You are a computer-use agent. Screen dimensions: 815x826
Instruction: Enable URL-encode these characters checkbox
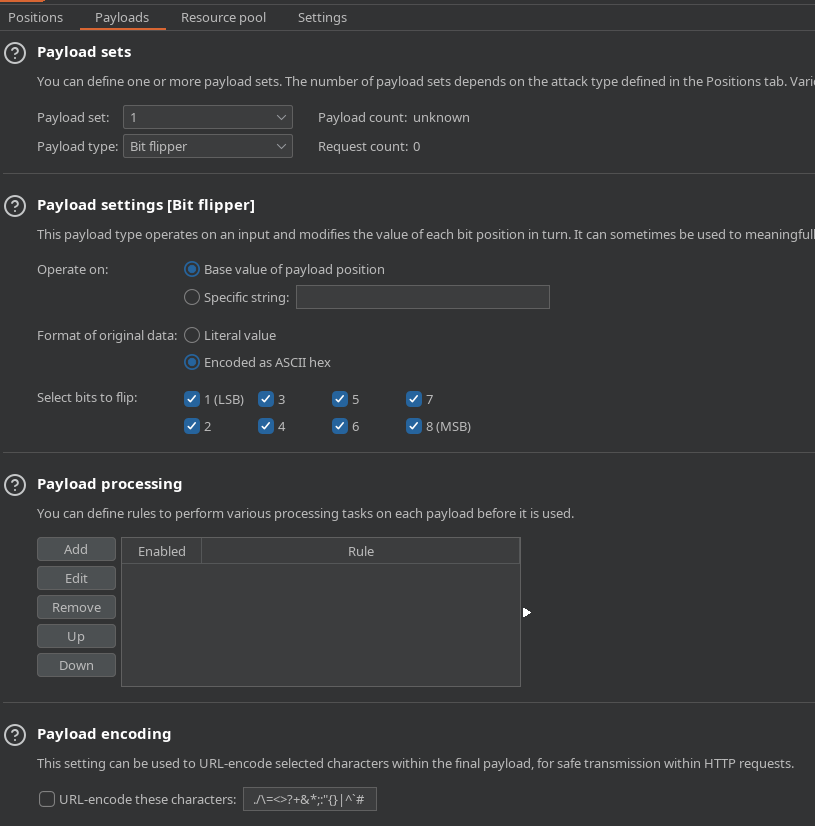point(47,800)
